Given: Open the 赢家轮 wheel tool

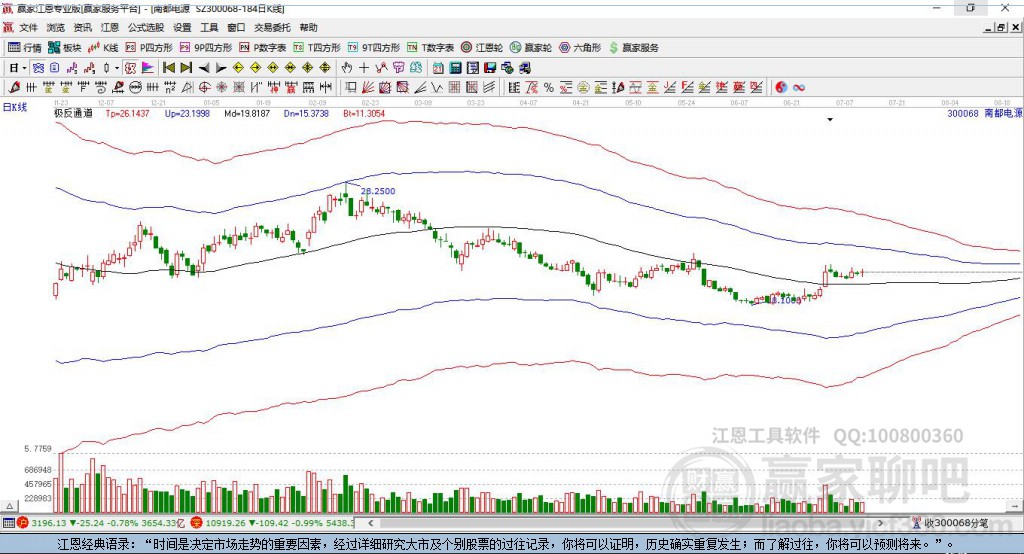Looking at the screenshot, I should point(531,48).
